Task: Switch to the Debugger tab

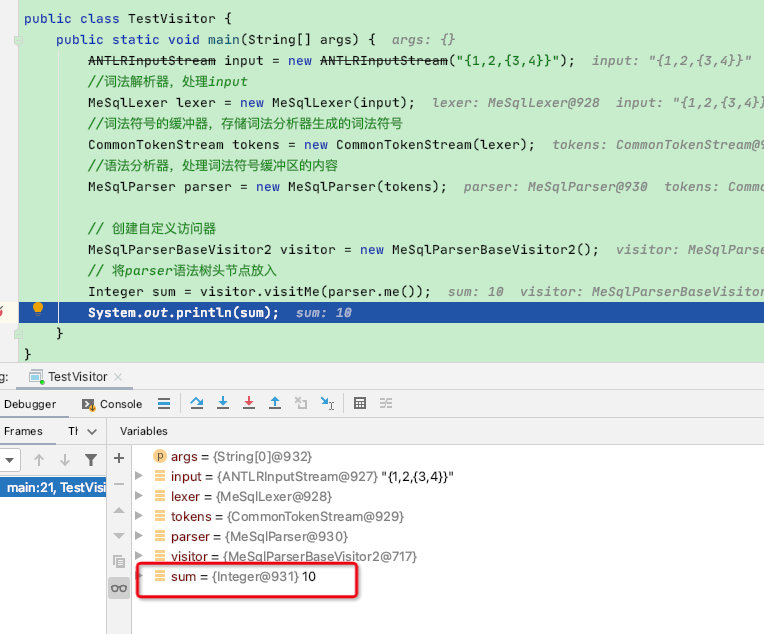Action: 30,404
